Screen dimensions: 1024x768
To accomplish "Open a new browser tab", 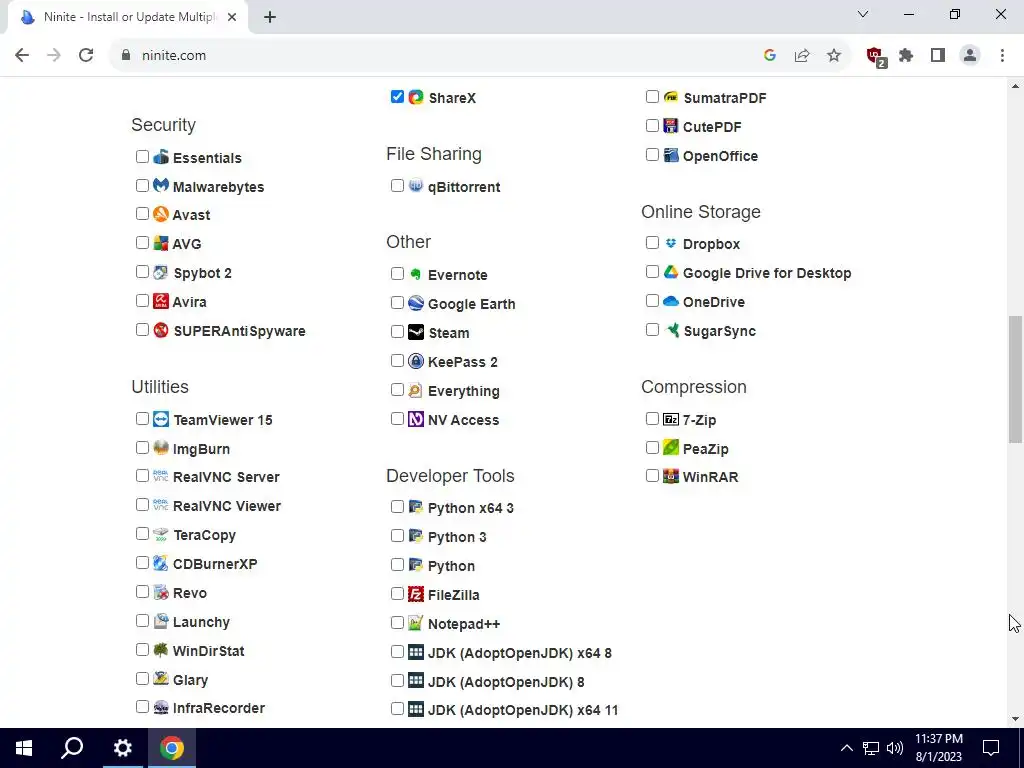I will (270, 18).
